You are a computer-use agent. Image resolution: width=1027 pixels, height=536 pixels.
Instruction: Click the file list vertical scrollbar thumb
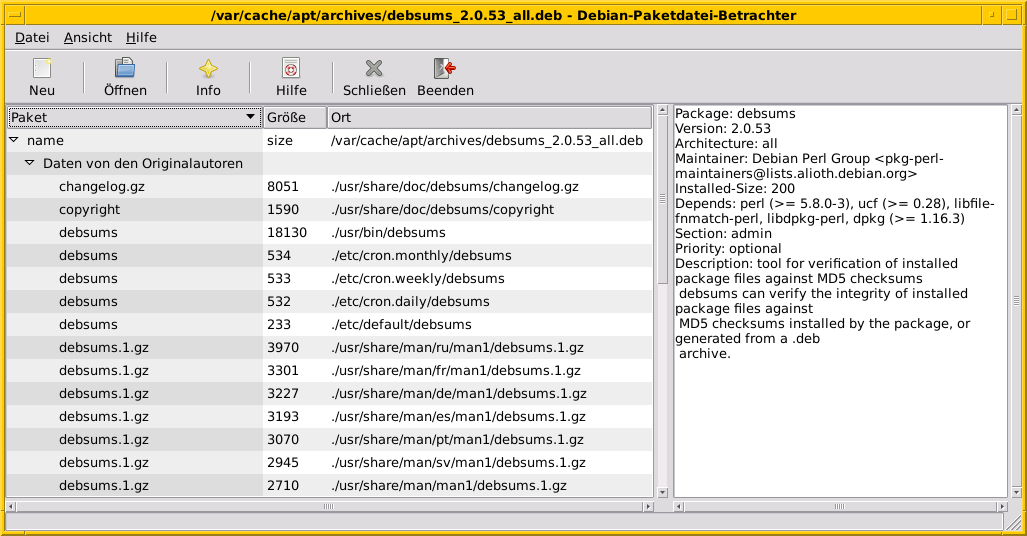pyautogui.click(x=662, y=200)
